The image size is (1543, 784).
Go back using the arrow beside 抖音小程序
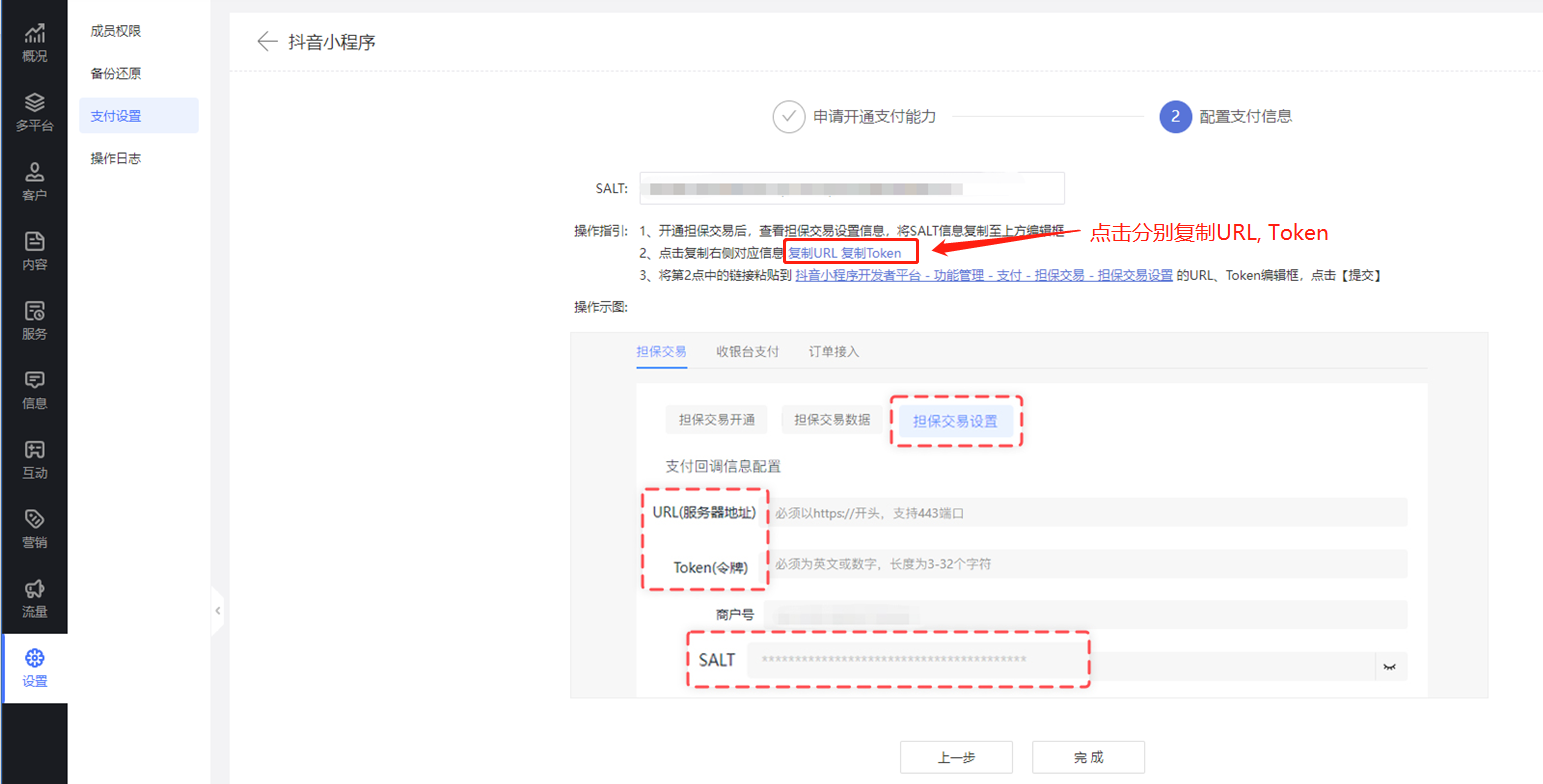[266, 41]
